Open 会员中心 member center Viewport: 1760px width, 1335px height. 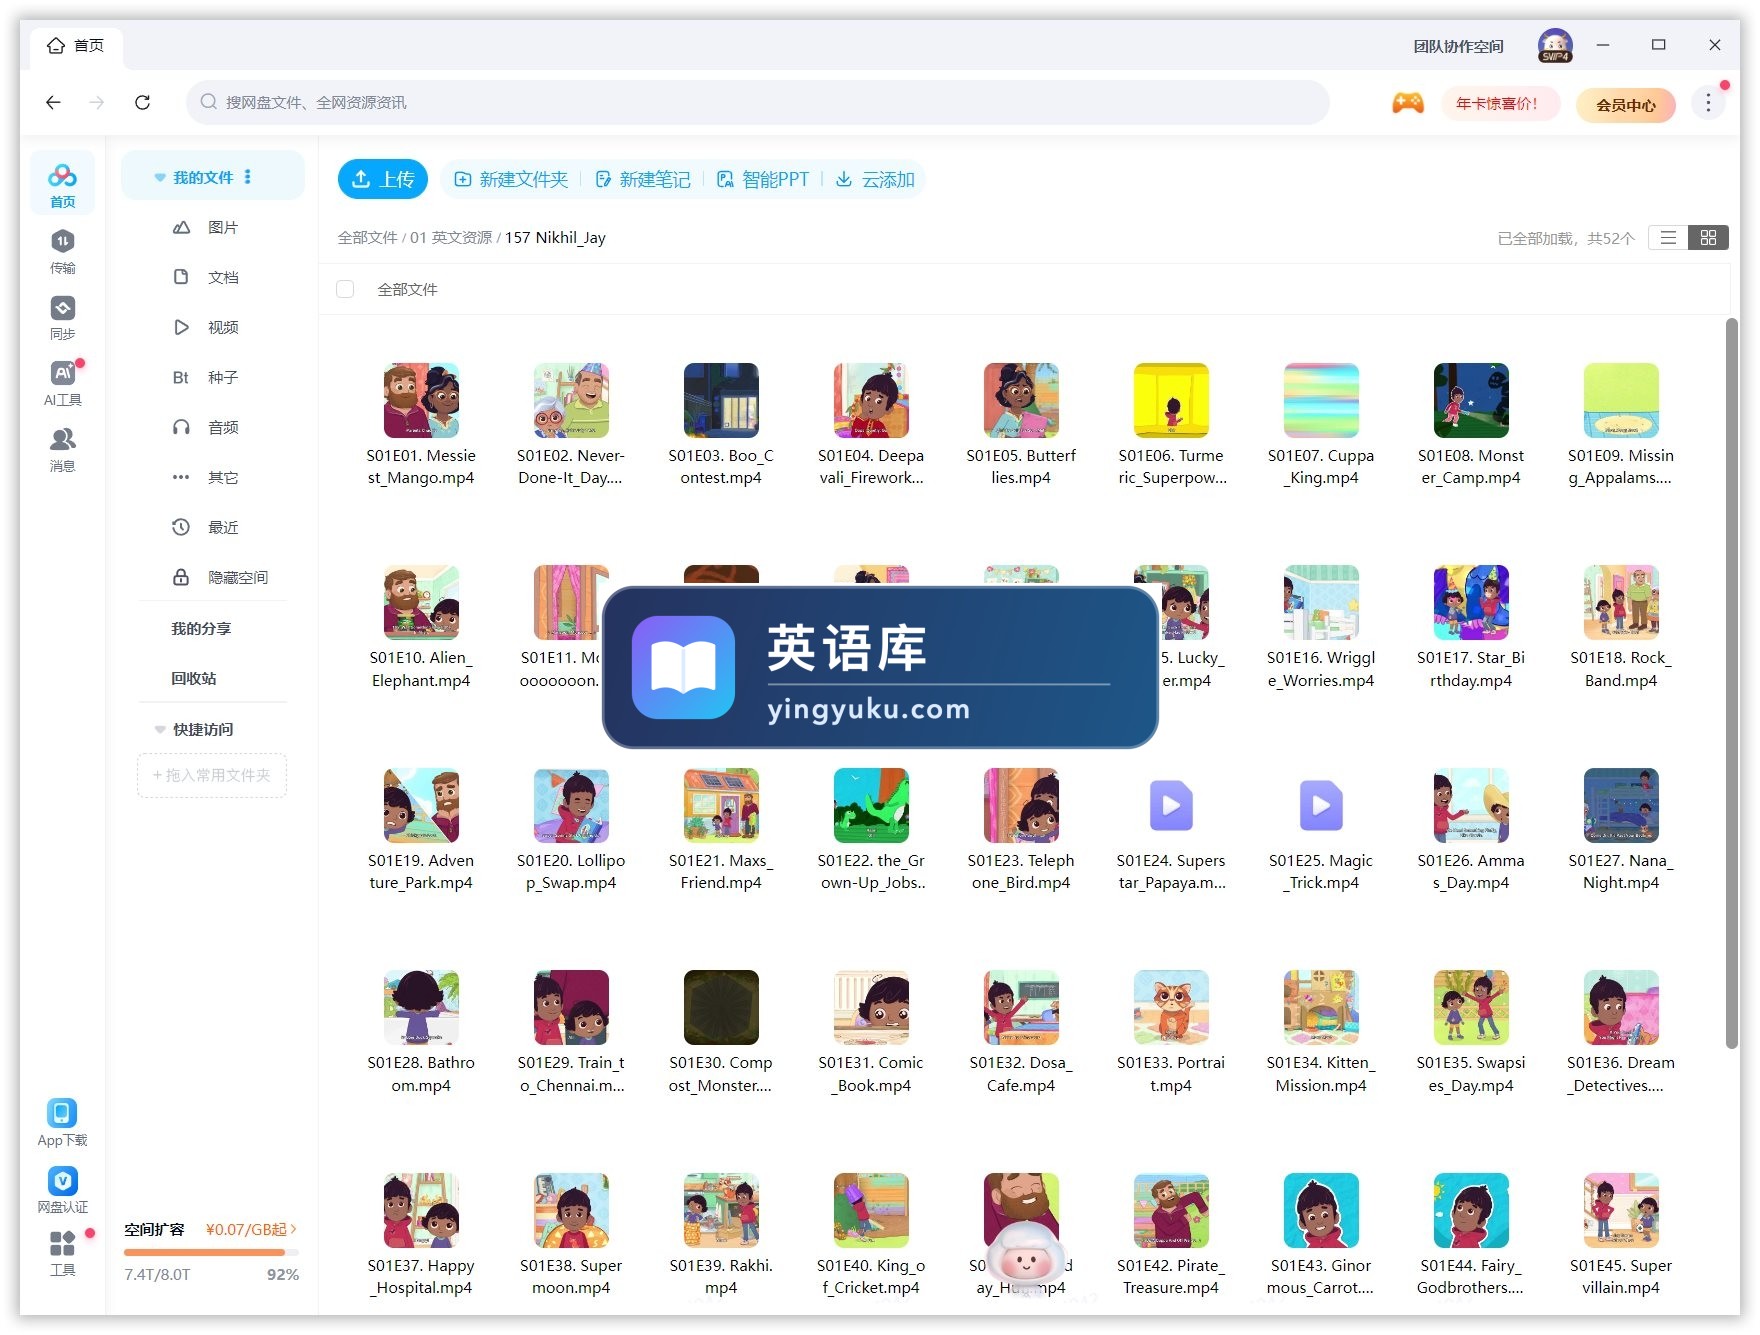pyautogui.click(x=1626, y=104)
